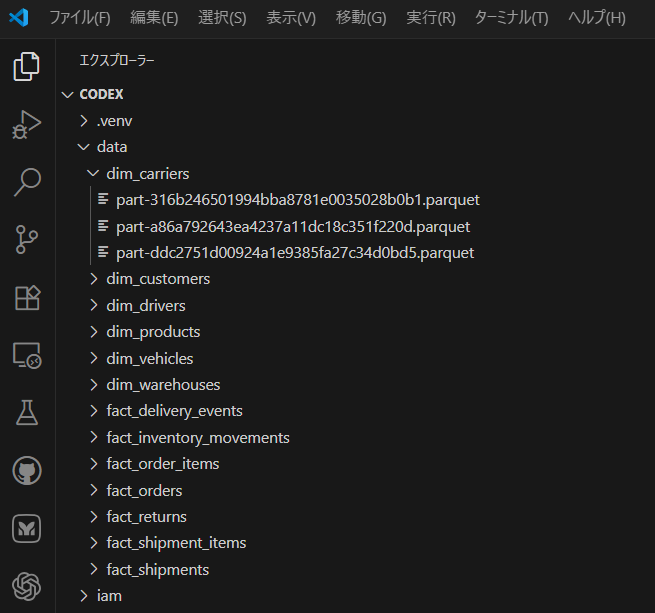Select the dim_customers folder name
Image resolution: width=655 pixels, height=613 pixels.
(x=158, y=279)
